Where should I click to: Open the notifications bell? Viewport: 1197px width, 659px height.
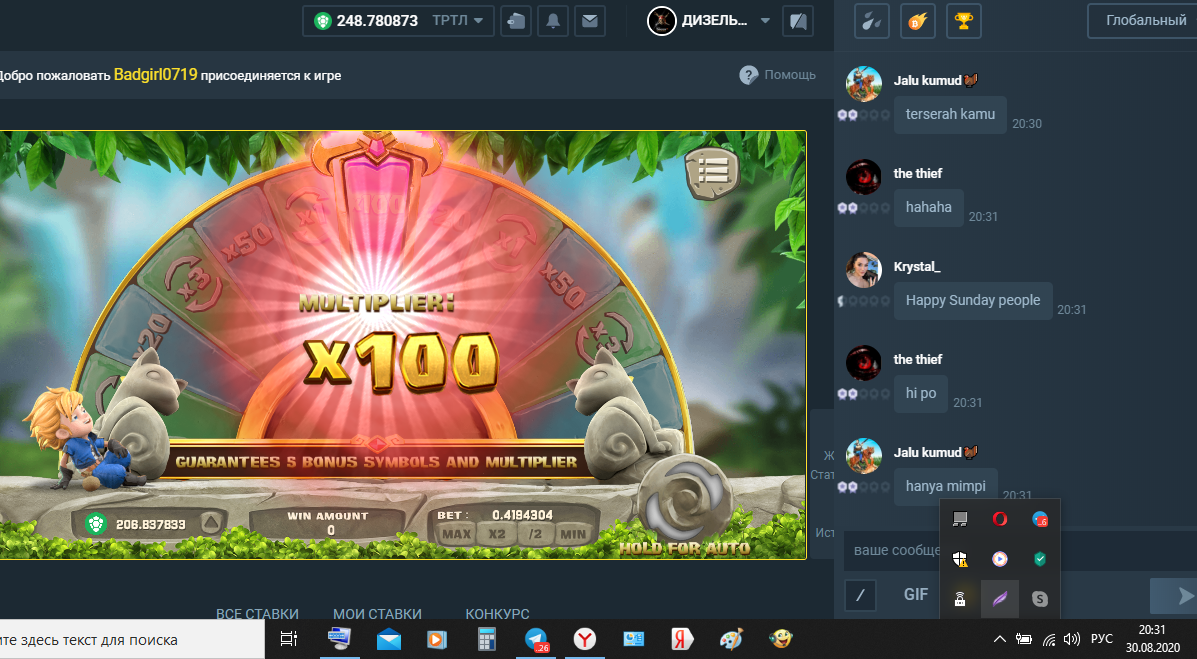553,21
